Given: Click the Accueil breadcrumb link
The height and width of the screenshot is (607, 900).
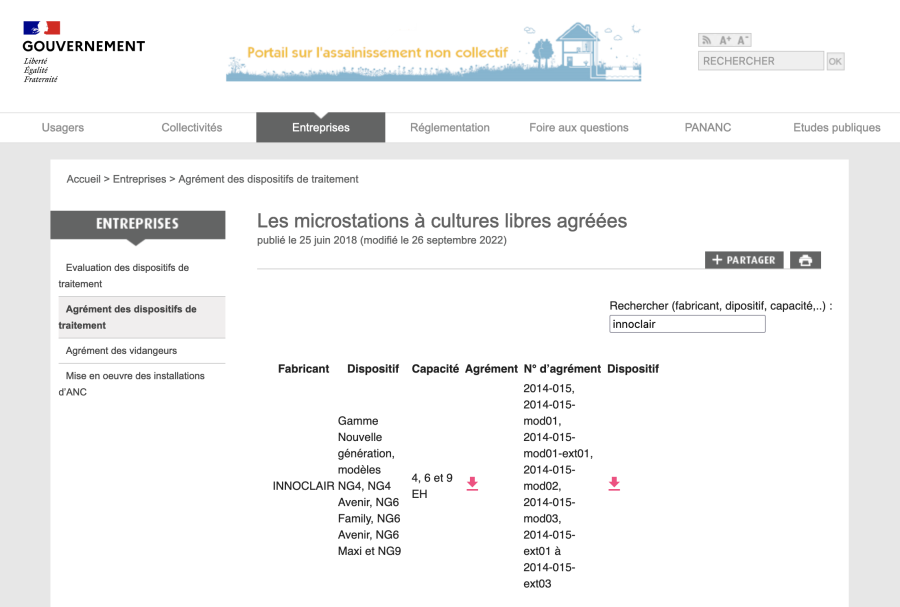Looking at the screenshot, I should pos(83,179).
